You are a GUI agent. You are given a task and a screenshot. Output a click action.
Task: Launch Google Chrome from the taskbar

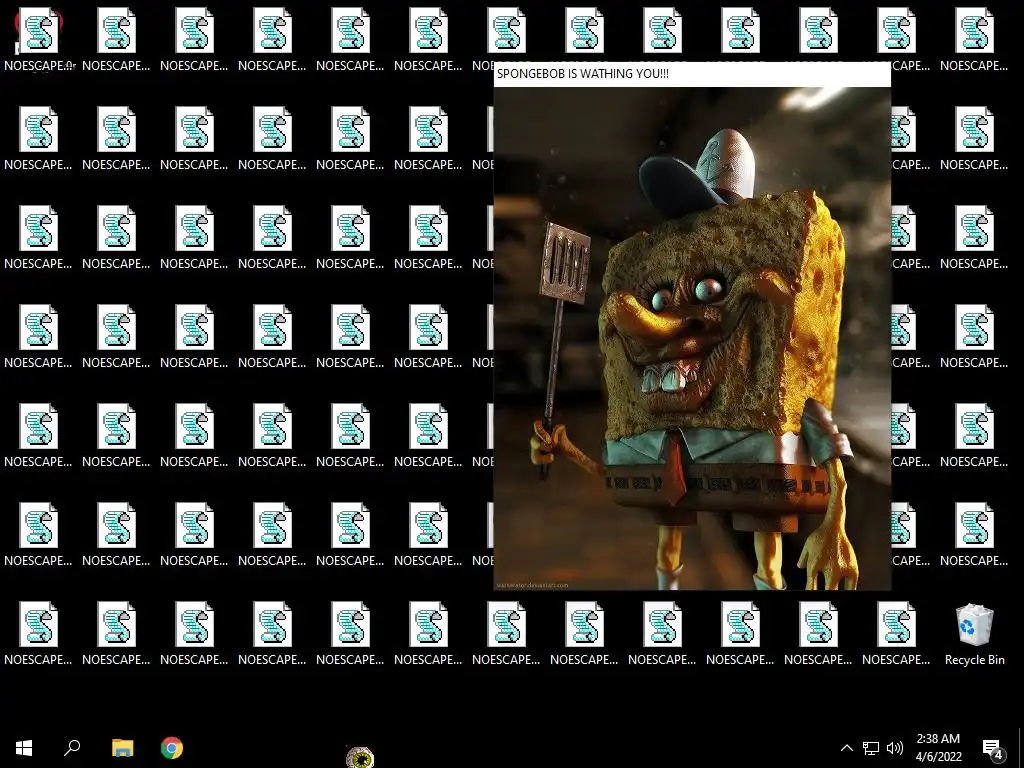172,748
